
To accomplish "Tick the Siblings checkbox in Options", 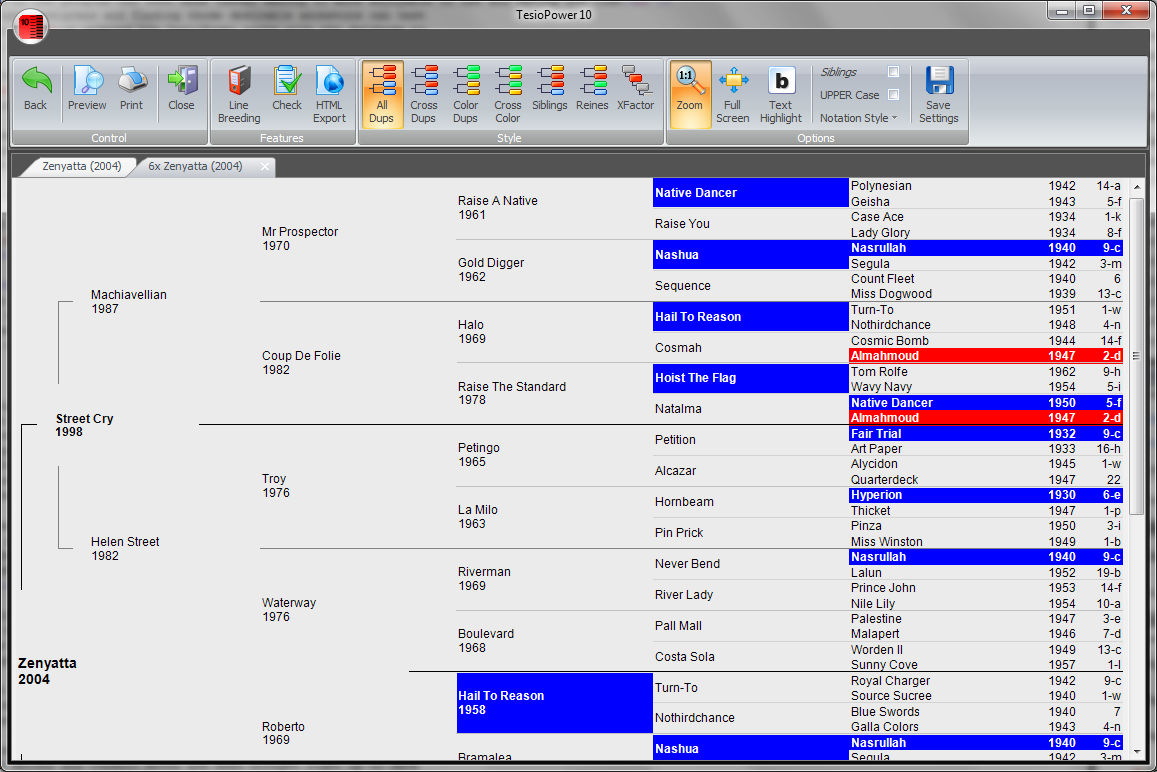I will click(894, 72).
